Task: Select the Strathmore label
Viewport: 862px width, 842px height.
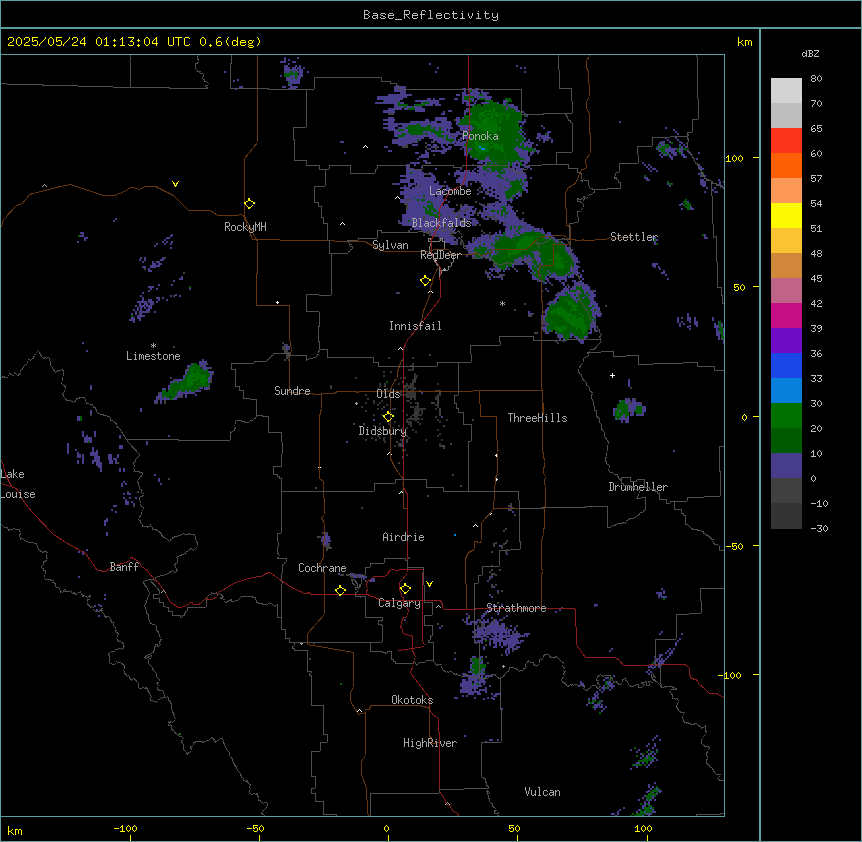Action: pyautogui.click(x=516, y=608)
